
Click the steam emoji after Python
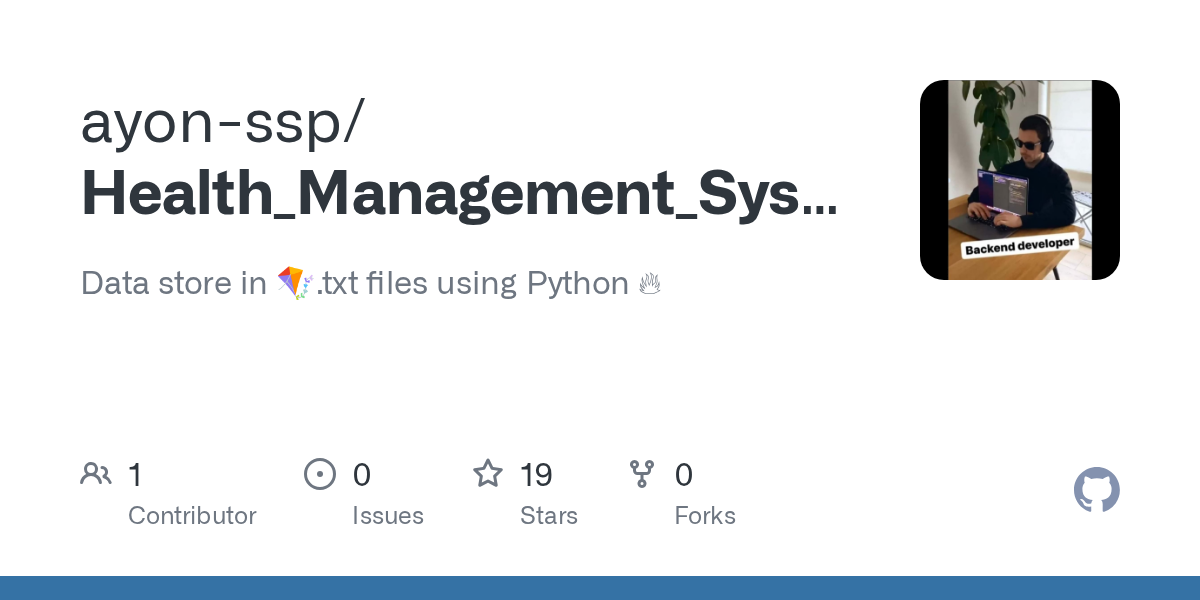coord(650,284)
